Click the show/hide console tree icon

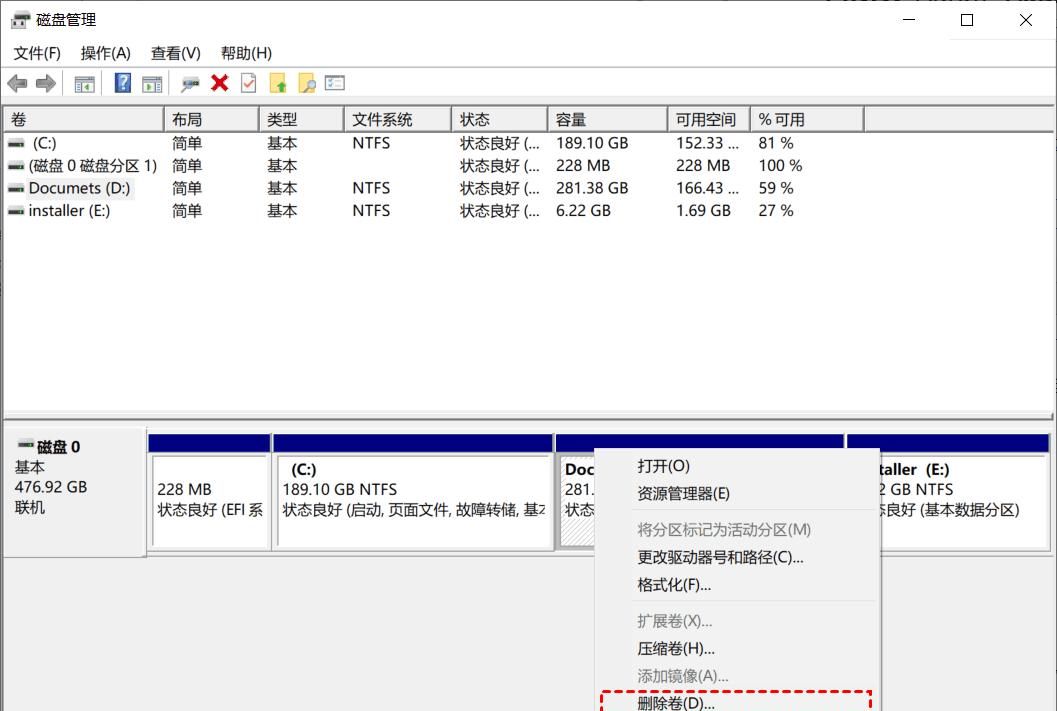click(85, 84)
